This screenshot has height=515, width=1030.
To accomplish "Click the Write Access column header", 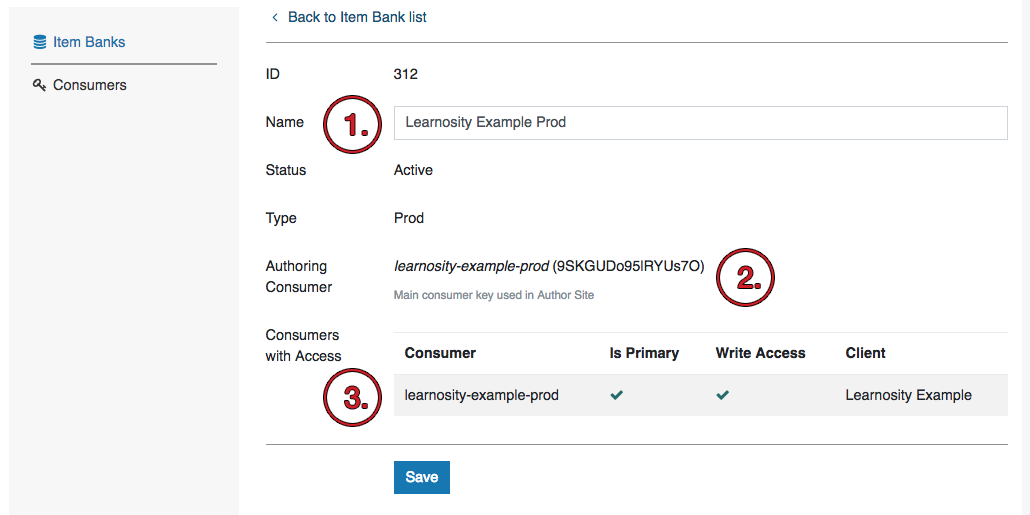I will point(761,353).
